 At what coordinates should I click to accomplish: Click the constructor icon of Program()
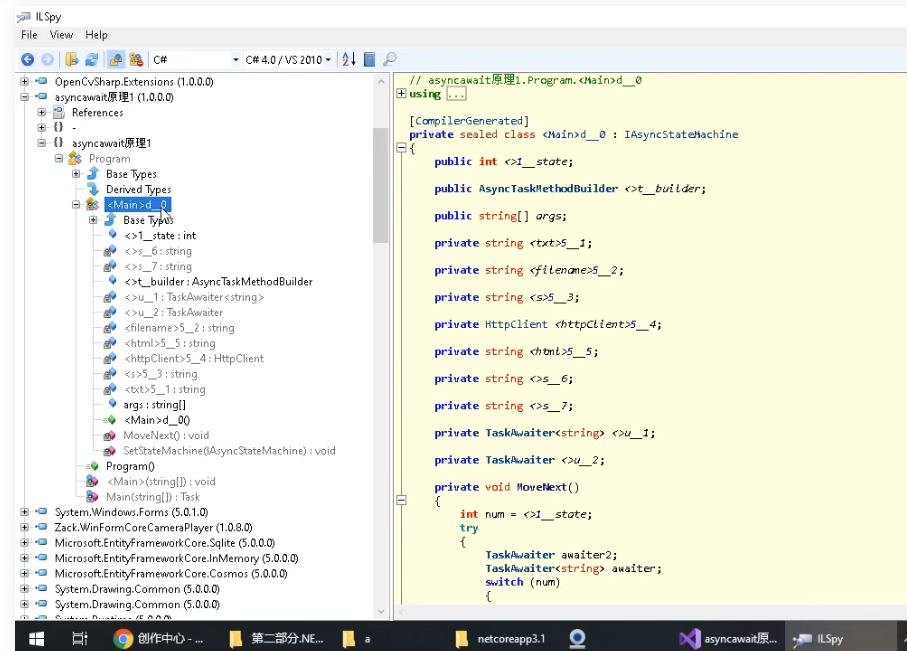click(93, 466)
